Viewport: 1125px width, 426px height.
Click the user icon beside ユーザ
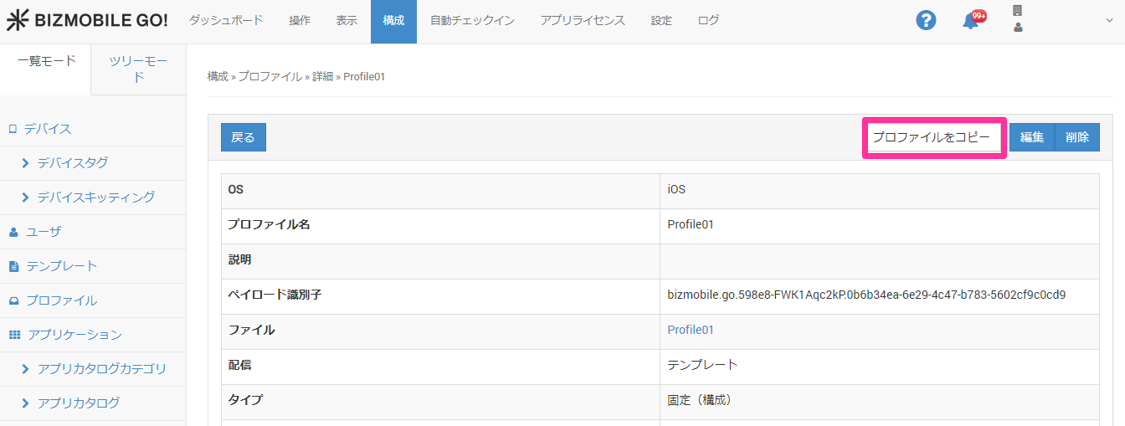13,232
